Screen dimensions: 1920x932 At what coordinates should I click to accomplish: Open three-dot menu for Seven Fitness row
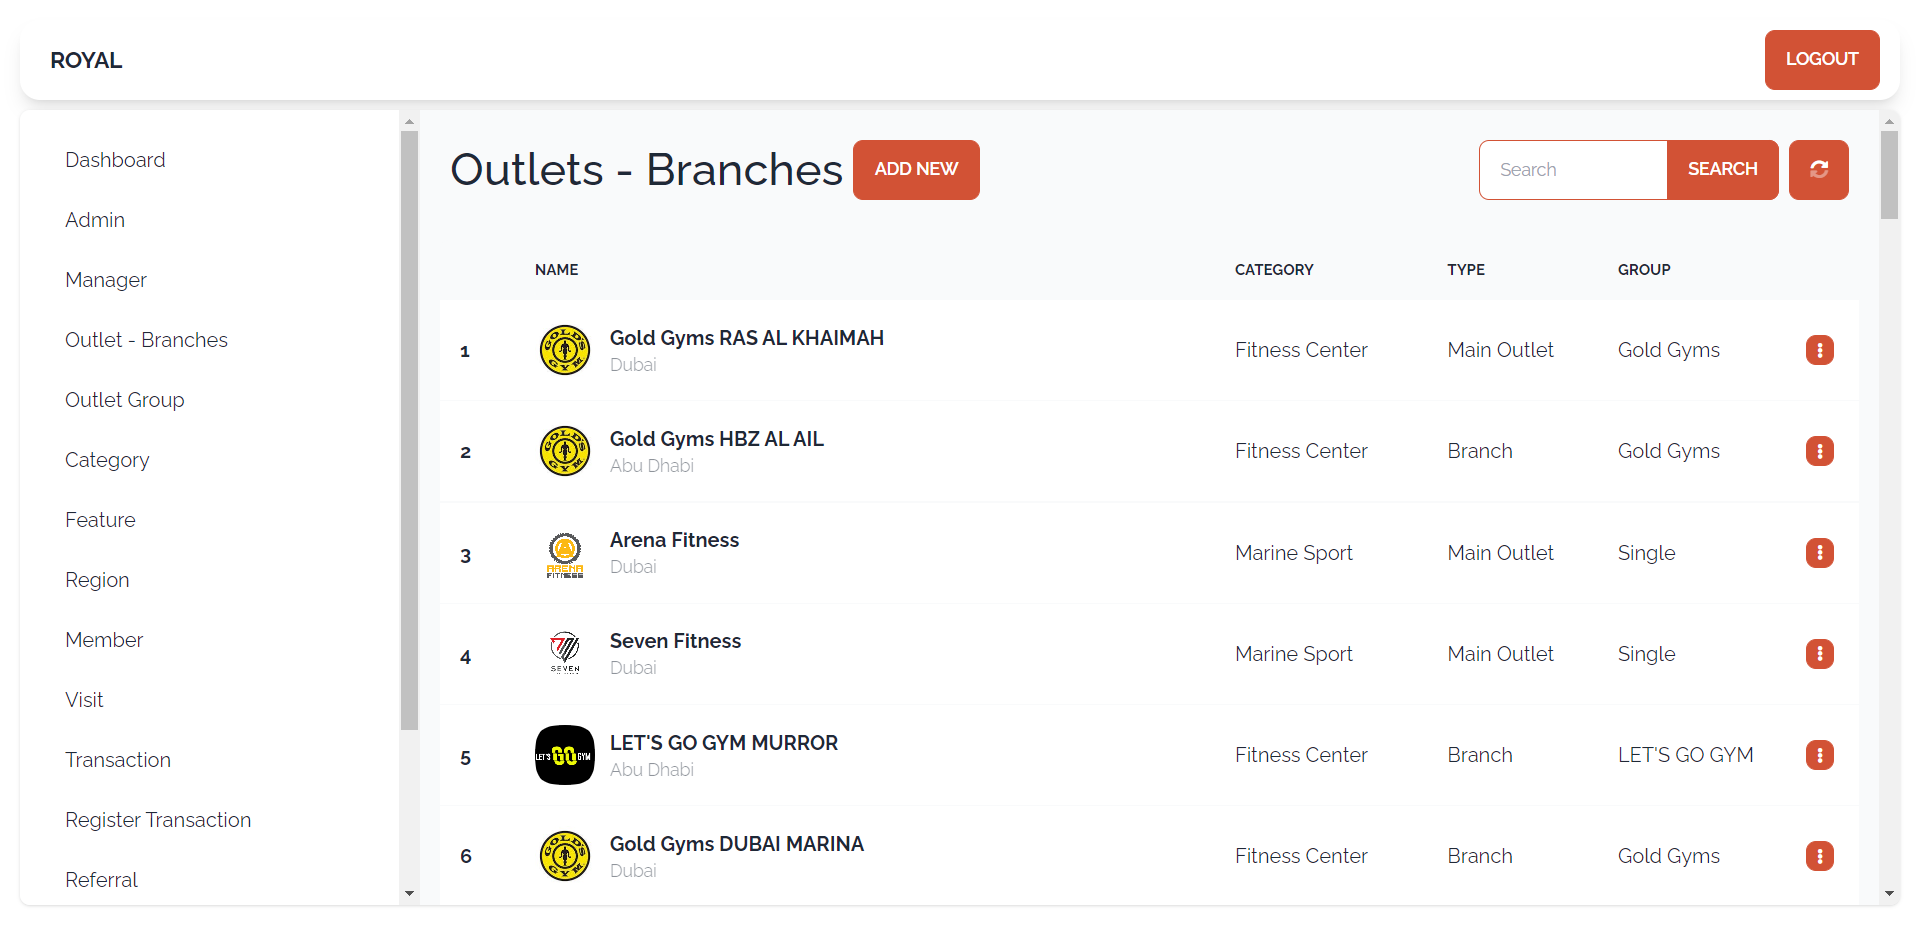pyautogui.click(x=1819, y=654)
